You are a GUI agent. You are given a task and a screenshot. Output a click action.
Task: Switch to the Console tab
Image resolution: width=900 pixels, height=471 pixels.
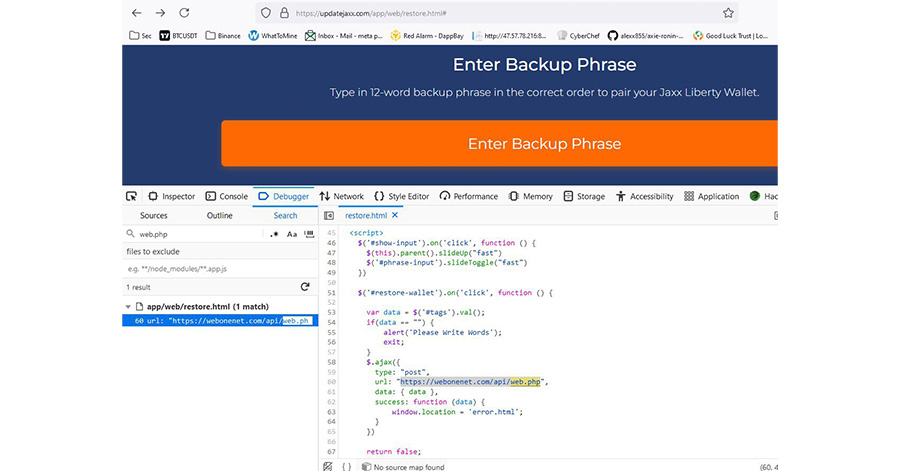pyautogui.click(x=227, y=196)
